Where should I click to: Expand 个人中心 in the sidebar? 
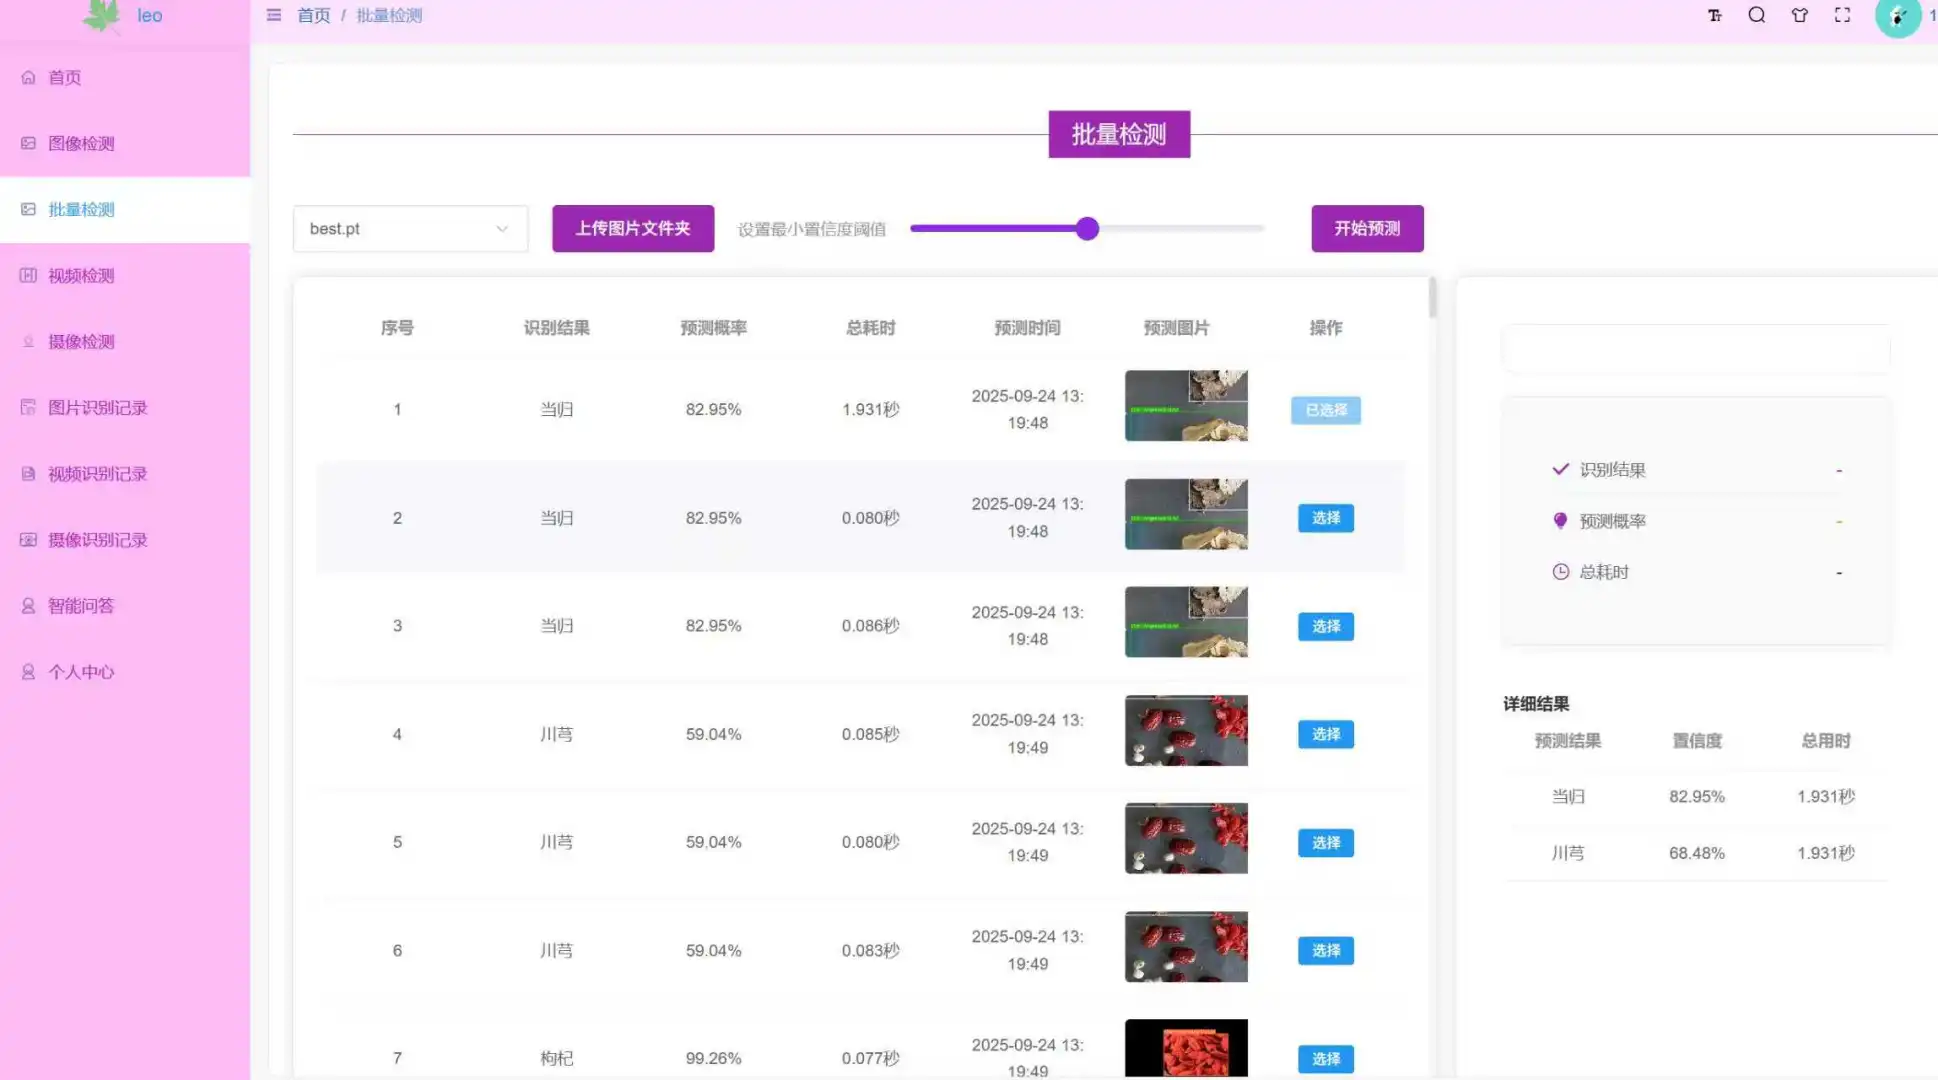click(80, 671)
